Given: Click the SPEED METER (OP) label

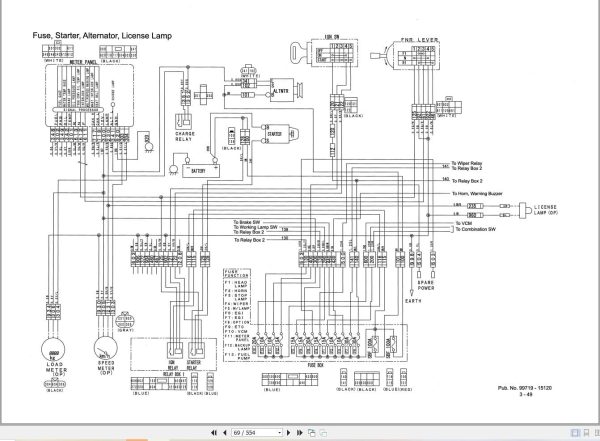Looking at the screenshot, I should click(106, 368).
